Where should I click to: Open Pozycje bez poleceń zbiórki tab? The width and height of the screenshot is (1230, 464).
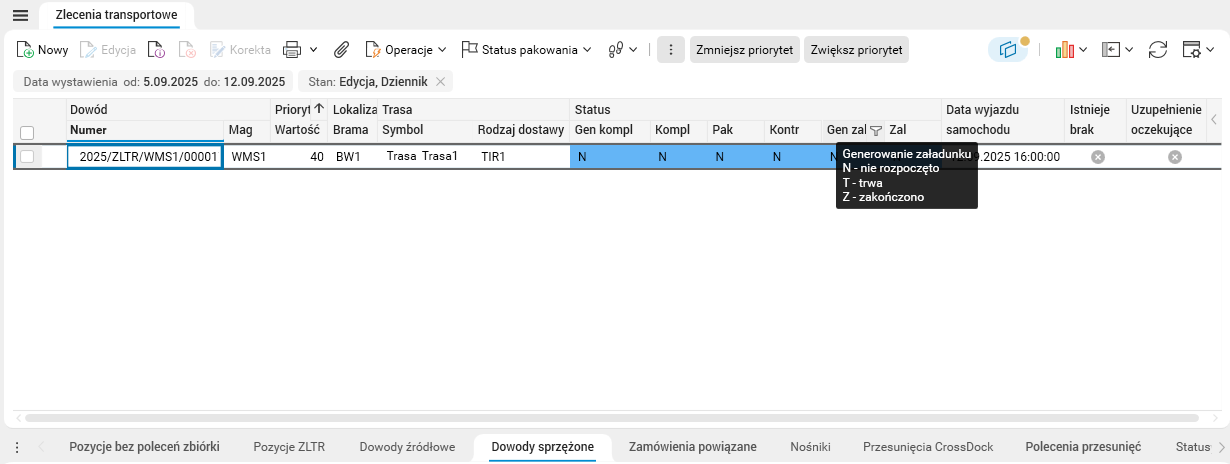(x=144, y=447)
